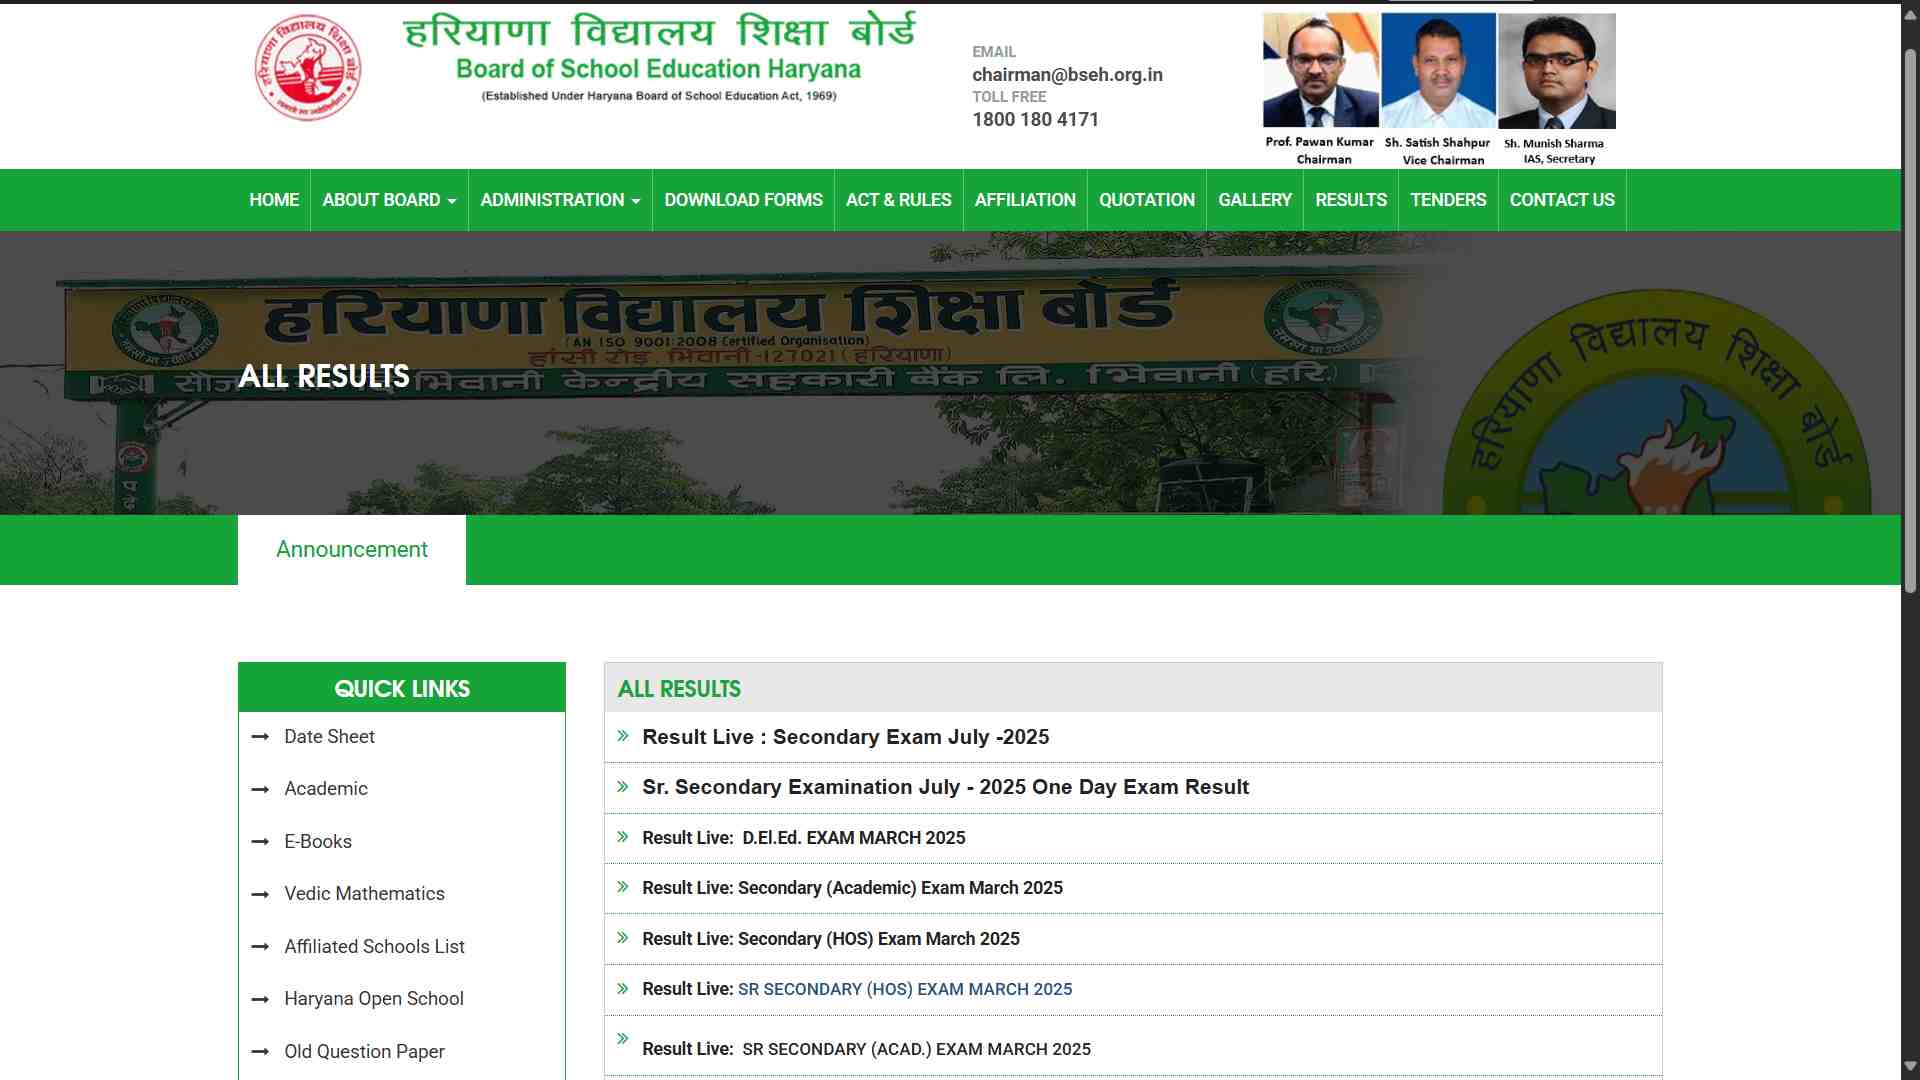Expand the About Board dropdown menu

(389, 200)
